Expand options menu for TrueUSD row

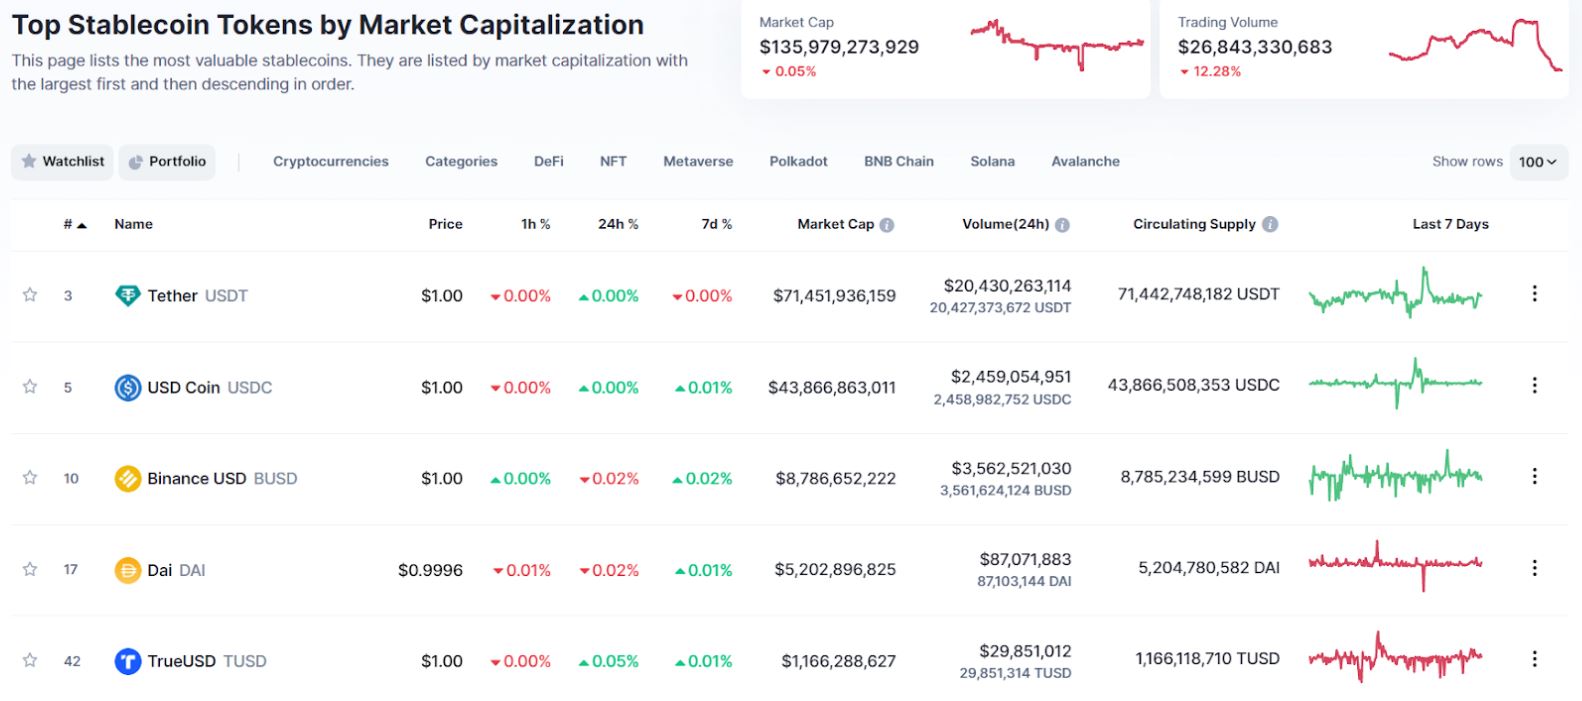[x=1534, y=659]
